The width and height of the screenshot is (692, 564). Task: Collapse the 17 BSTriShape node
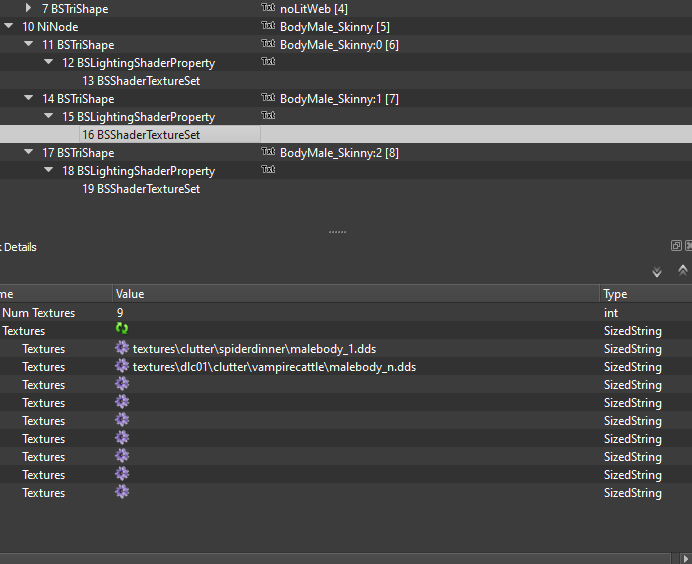click(29, 152)
